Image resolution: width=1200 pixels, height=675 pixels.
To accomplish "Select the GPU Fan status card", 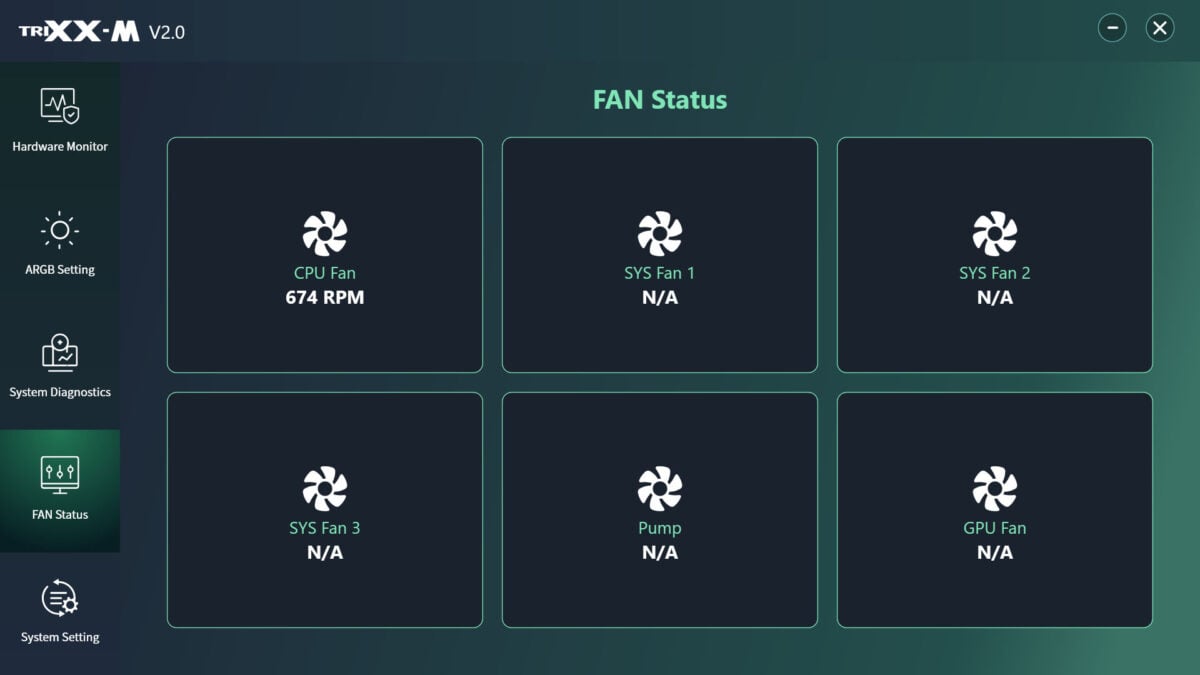I will (x=994, y=510).
